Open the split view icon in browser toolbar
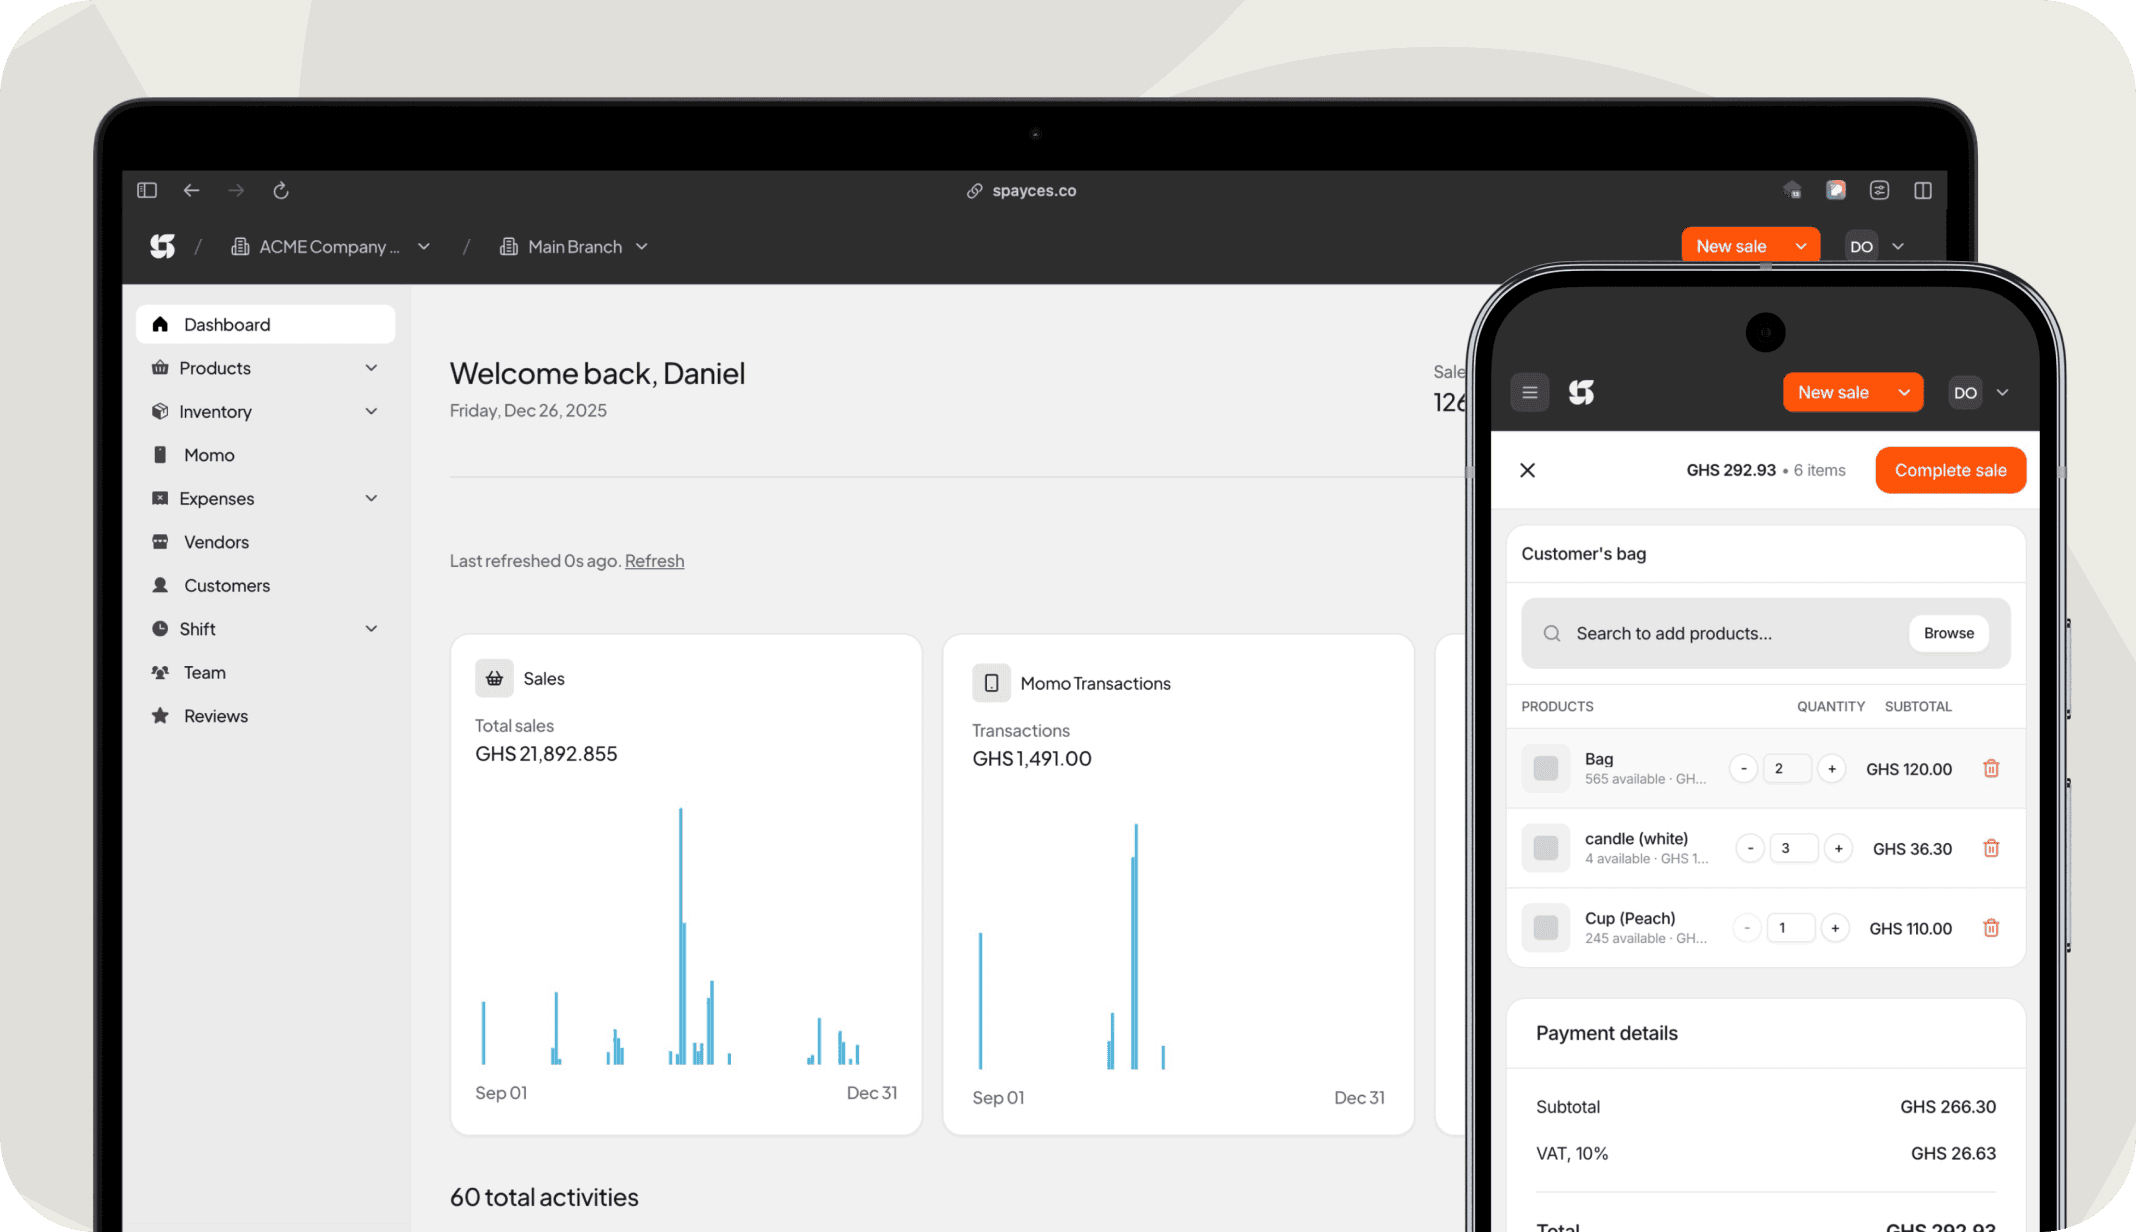 1923,190
